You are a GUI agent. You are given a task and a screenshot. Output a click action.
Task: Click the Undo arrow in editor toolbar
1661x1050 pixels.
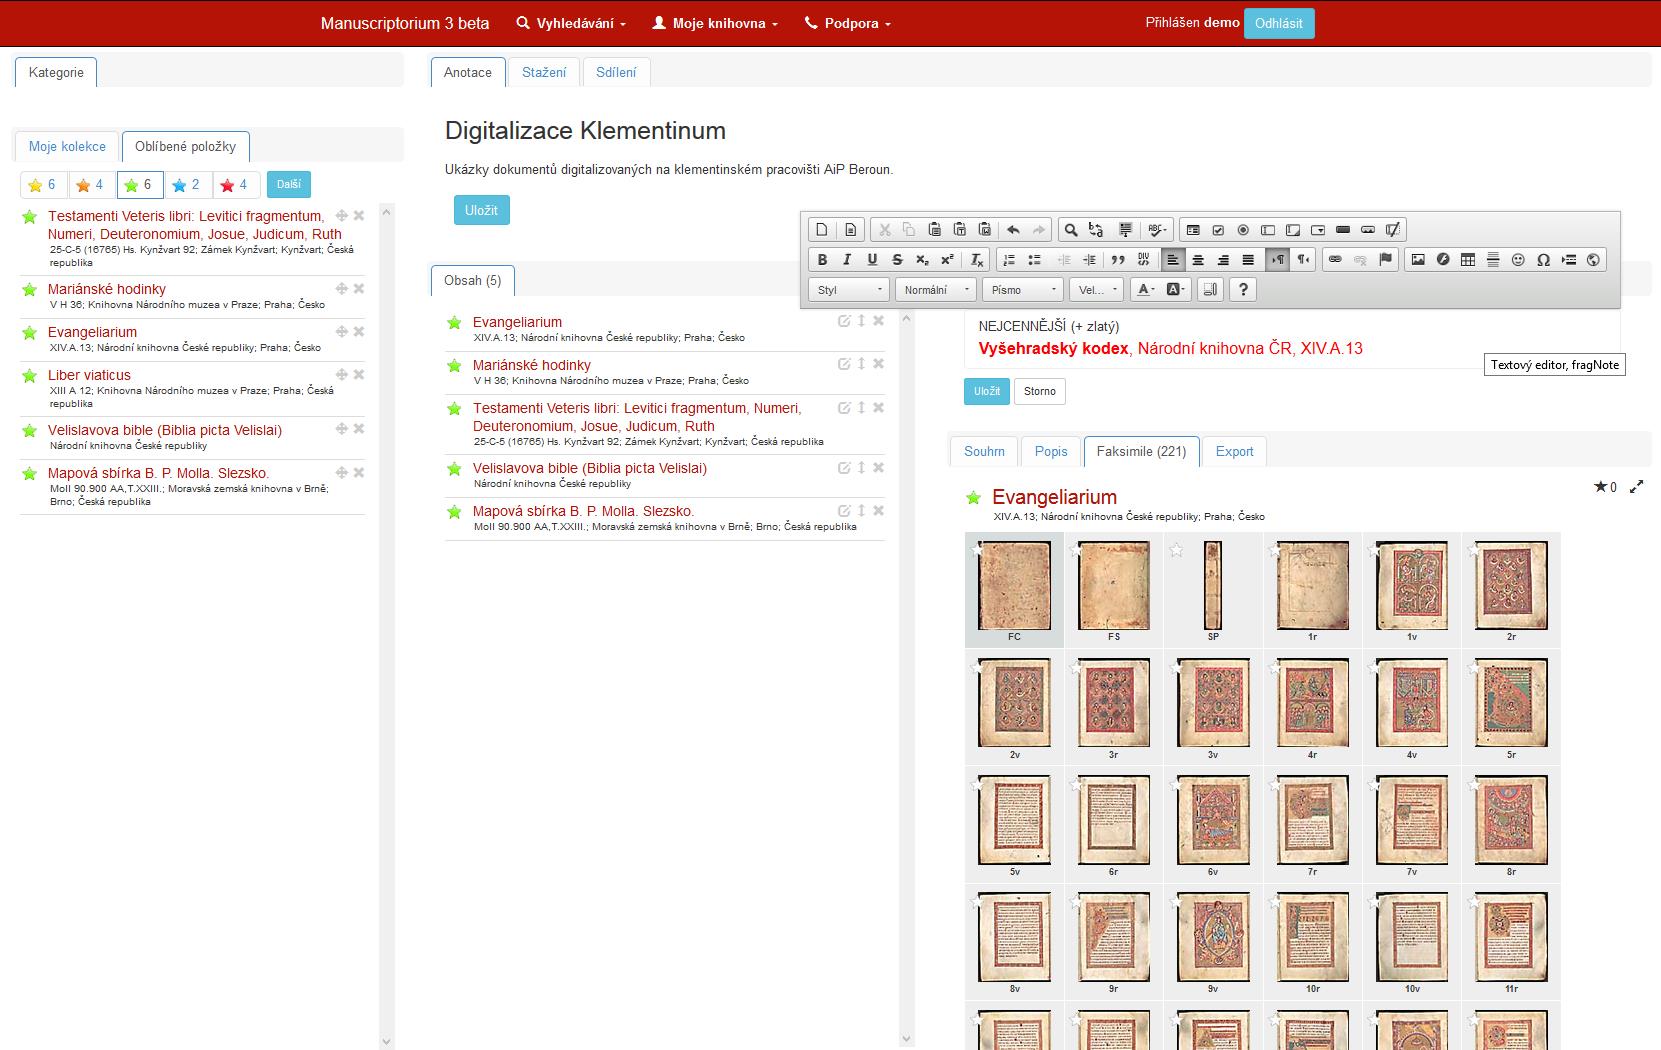point(1013,230)
